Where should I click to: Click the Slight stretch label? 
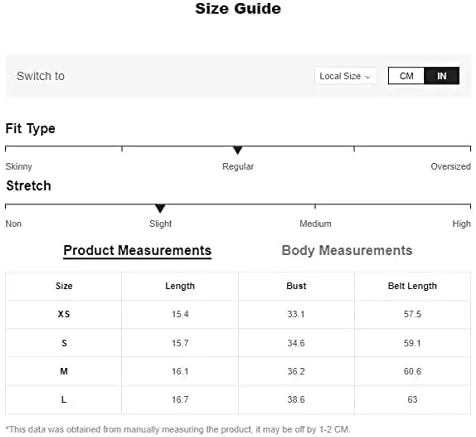pyautogui.click(x=160, y=224)
